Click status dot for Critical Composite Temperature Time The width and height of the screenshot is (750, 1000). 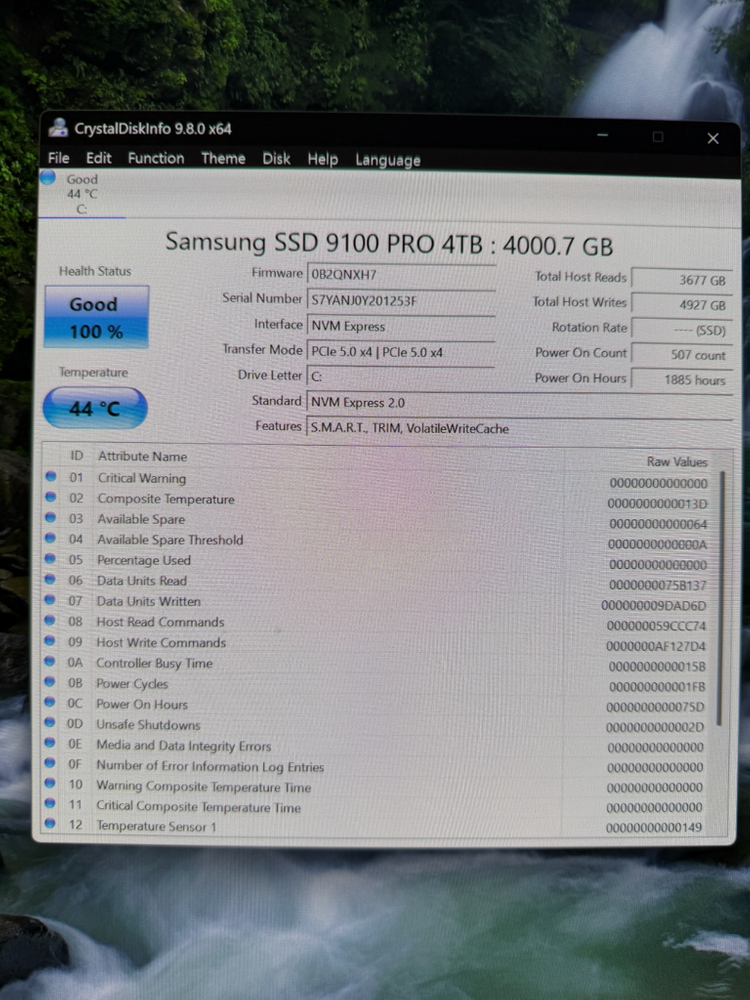point(50,804)
